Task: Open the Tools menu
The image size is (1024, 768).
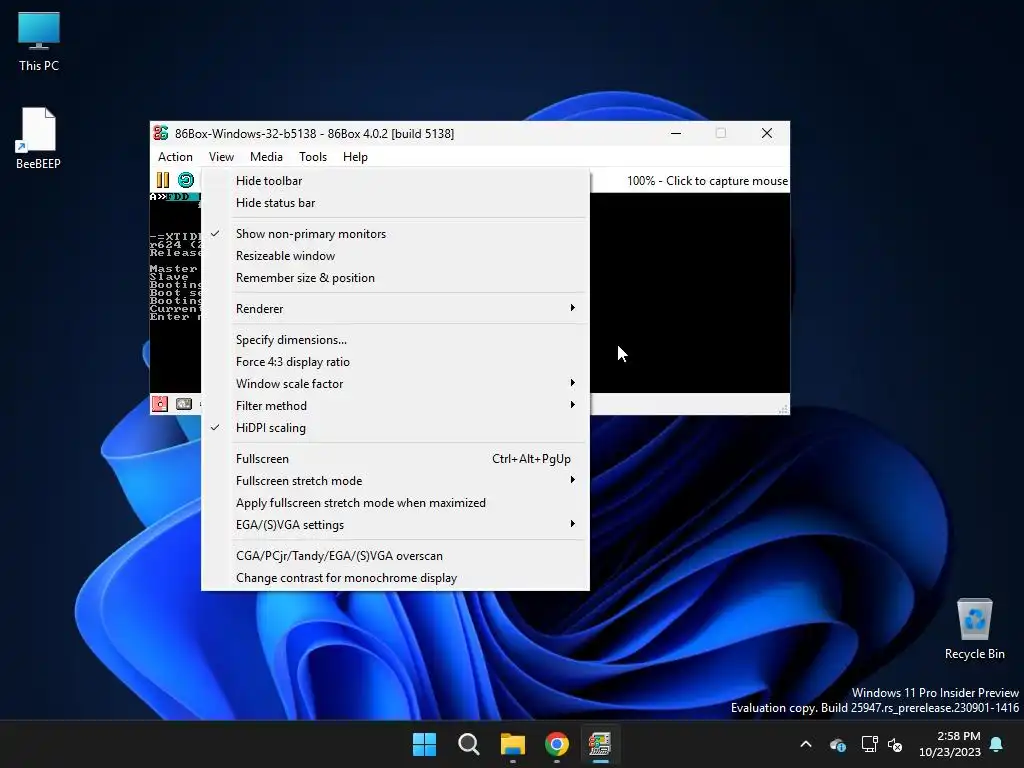Action: (313, 157)
